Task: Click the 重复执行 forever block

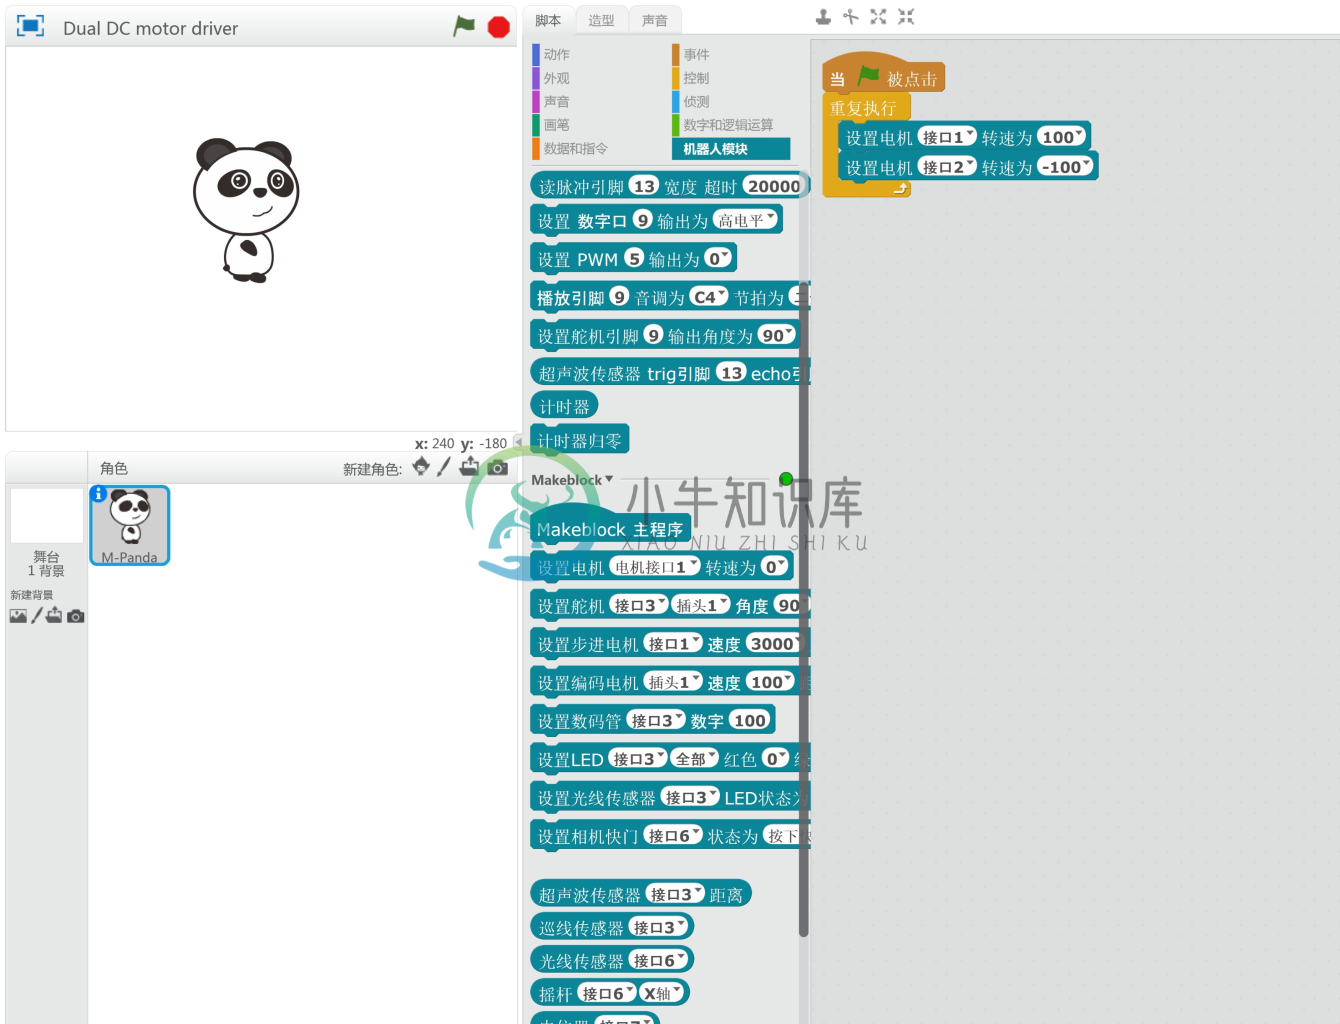Action: point(864,108)
